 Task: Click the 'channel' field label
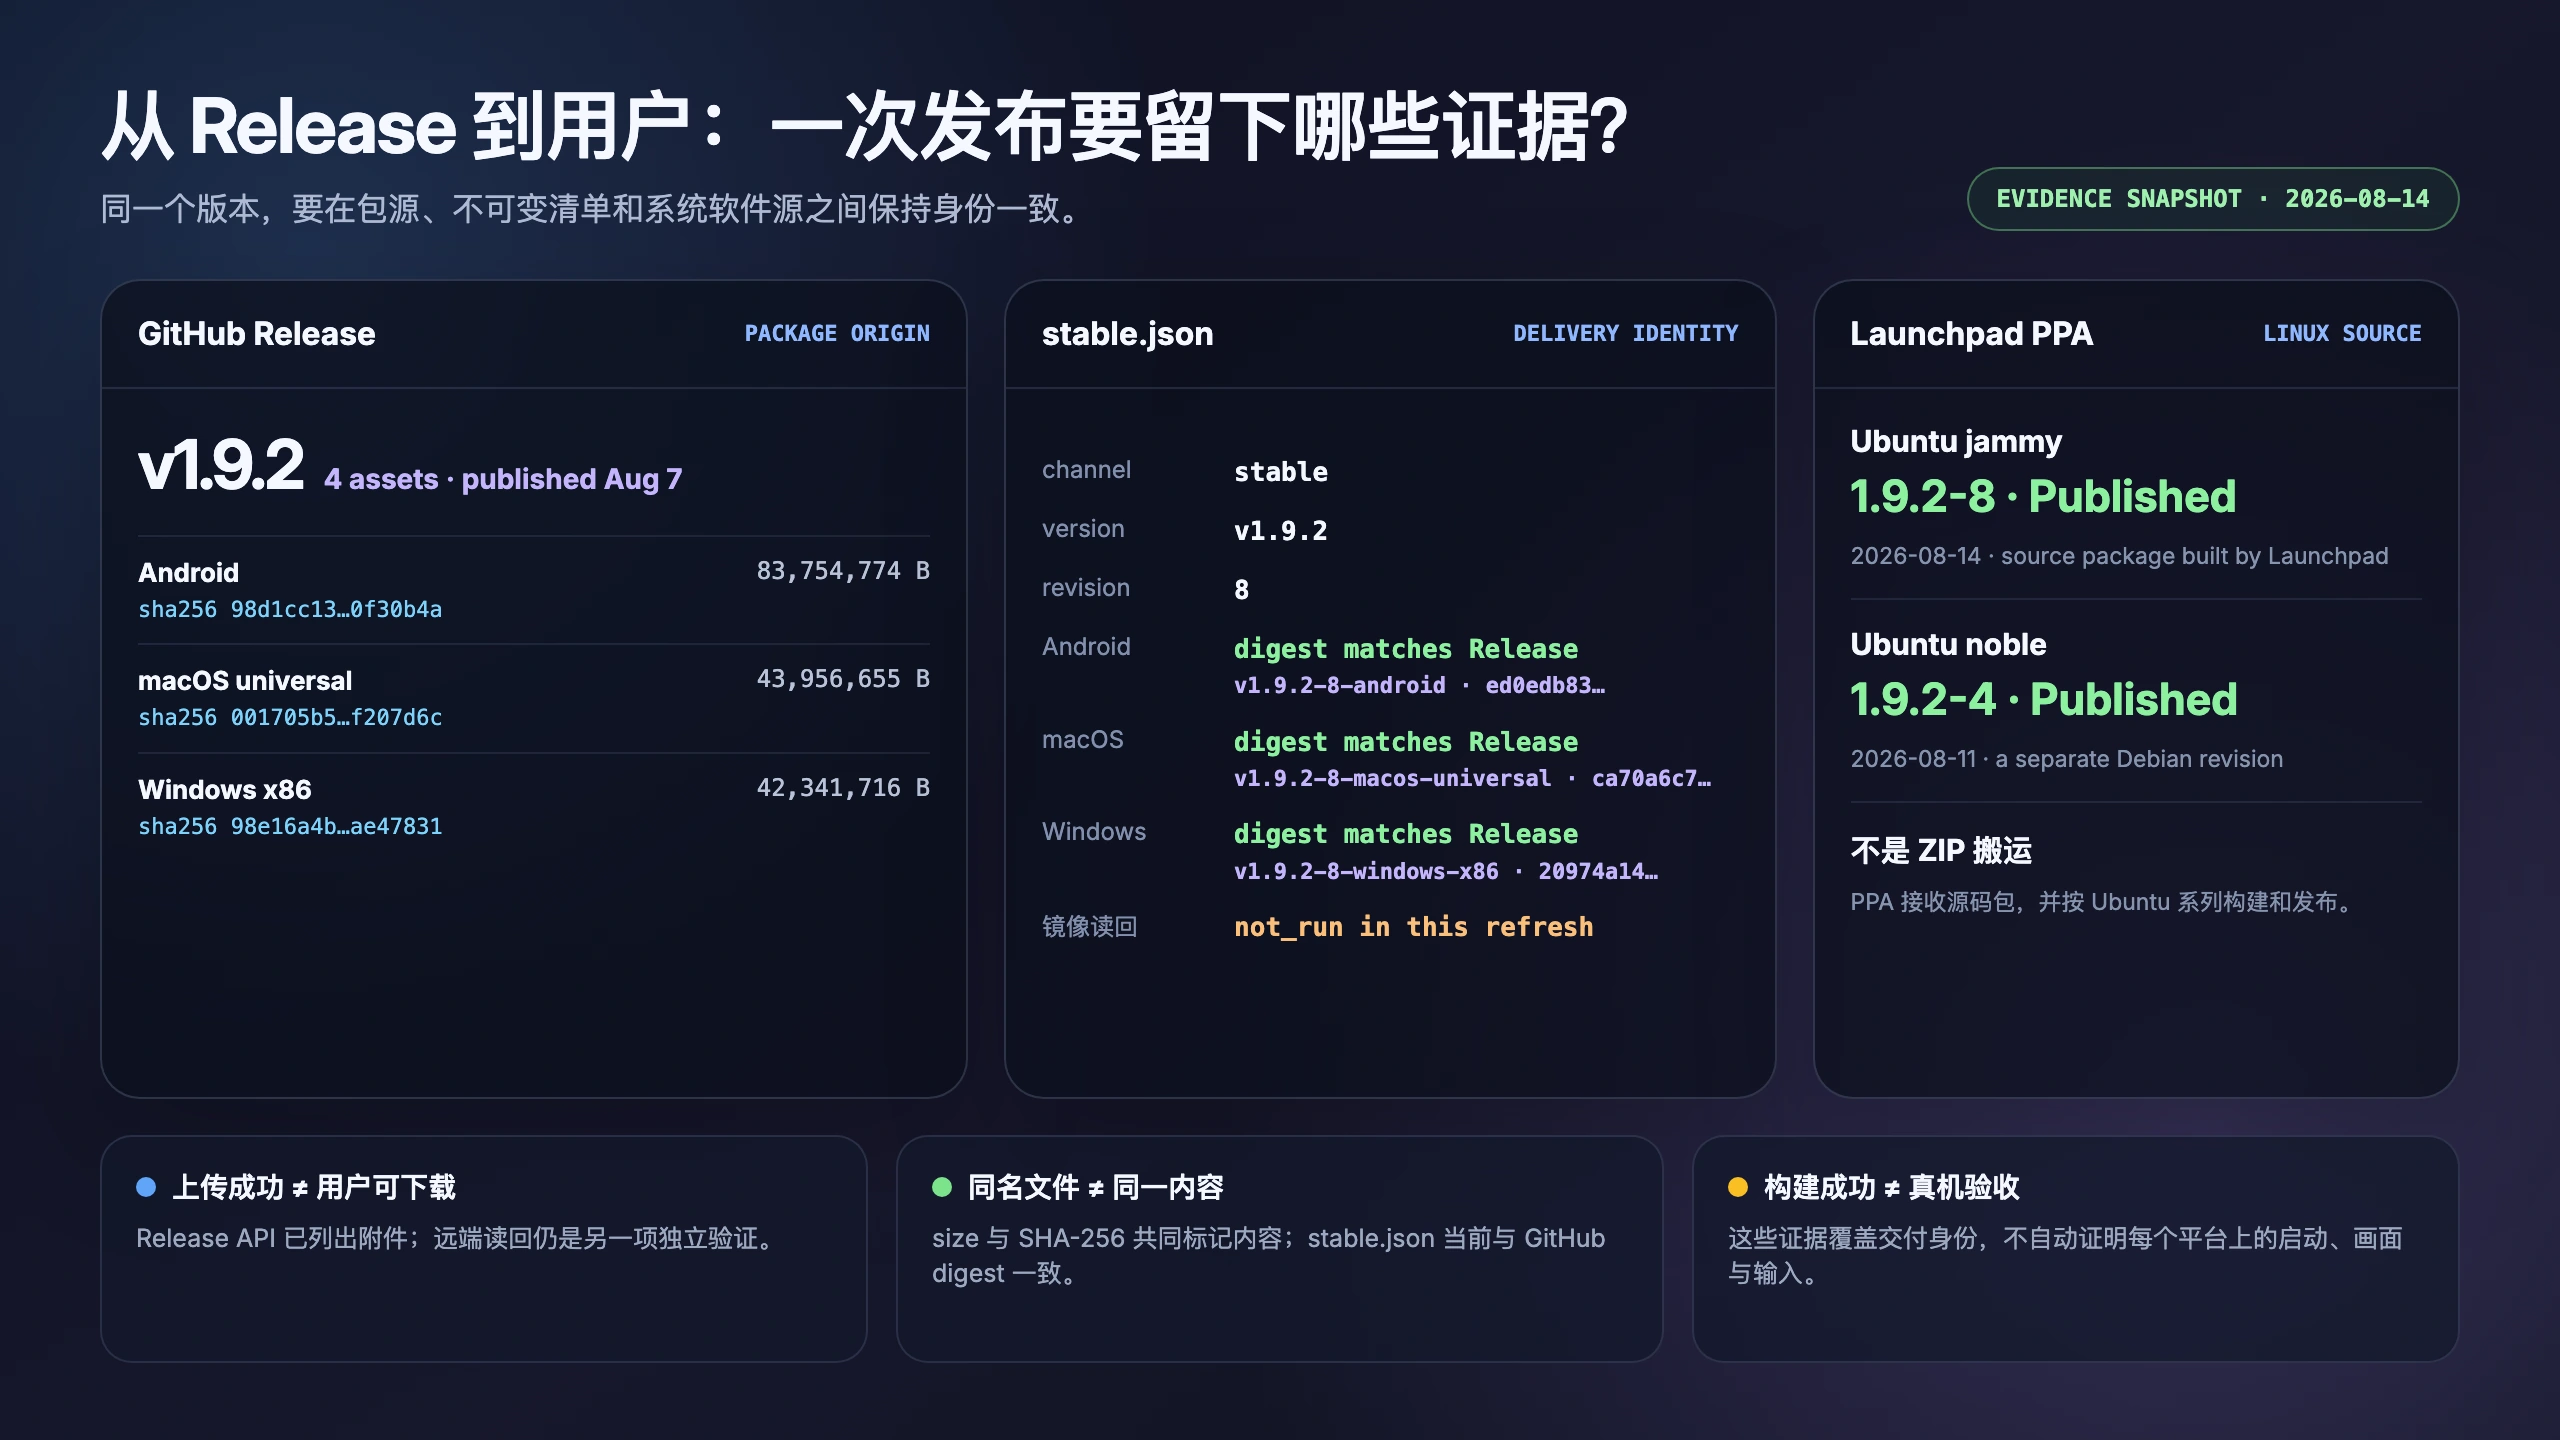tap(1086, 469)
